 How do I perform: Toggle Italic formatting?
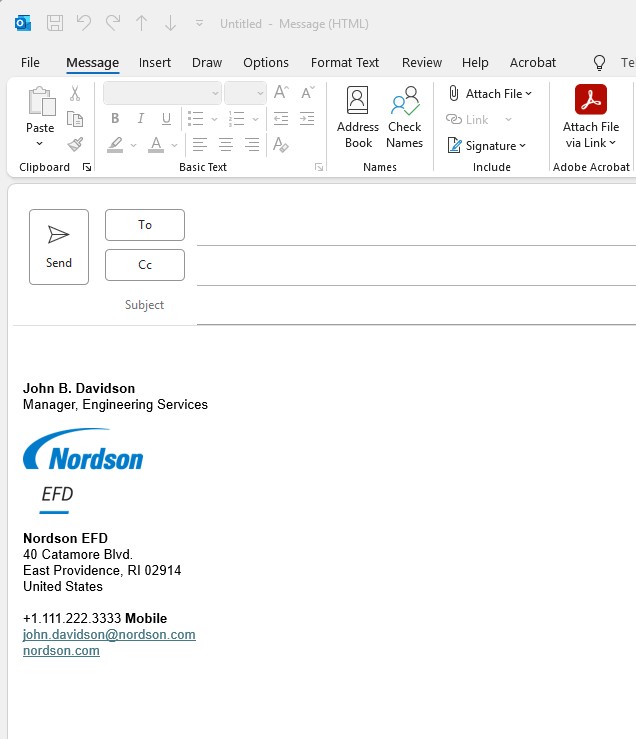(x=140, y=118)
